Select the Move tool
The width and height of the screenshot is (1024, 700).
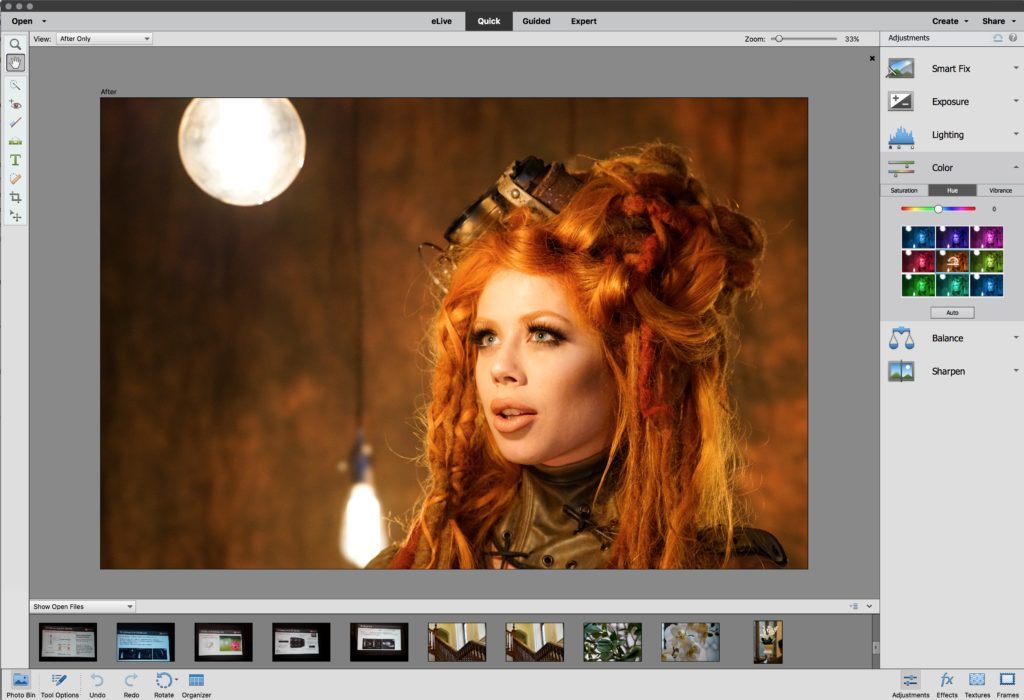click(x=16, y=216)
